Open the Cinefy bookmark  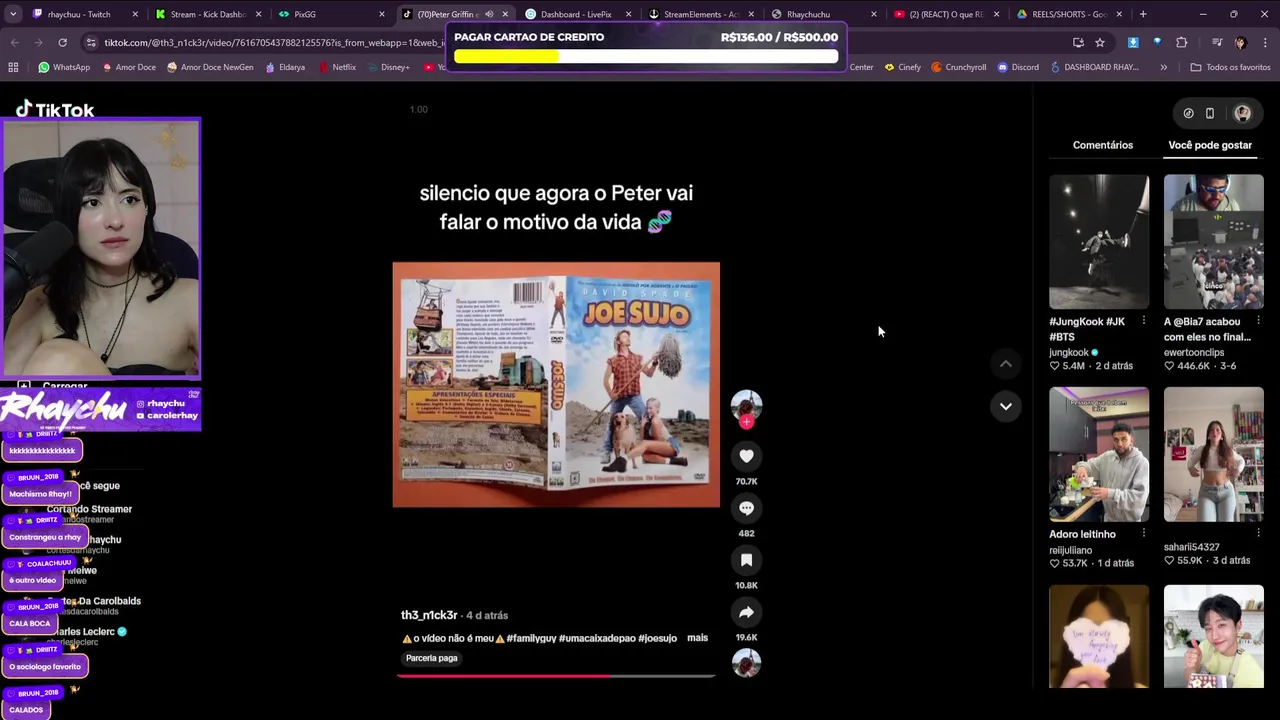tap(902, 67)
